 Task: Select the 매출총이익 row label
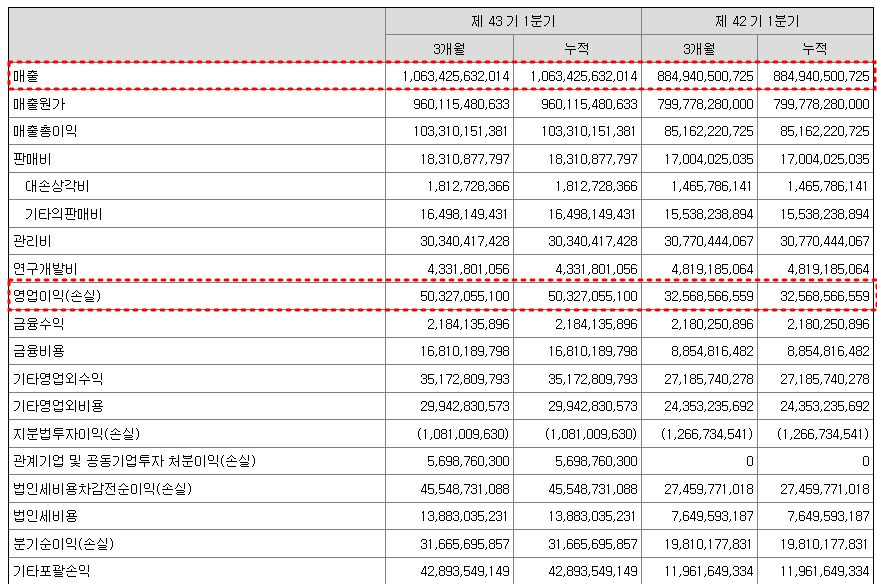(38, 129)
